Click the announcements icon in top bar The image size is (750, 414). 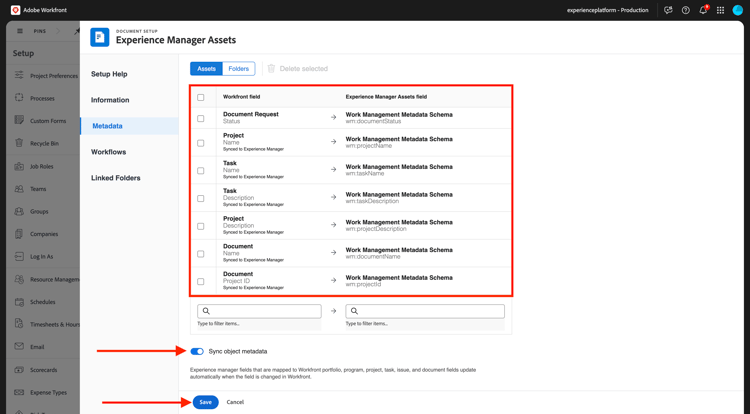668,10
